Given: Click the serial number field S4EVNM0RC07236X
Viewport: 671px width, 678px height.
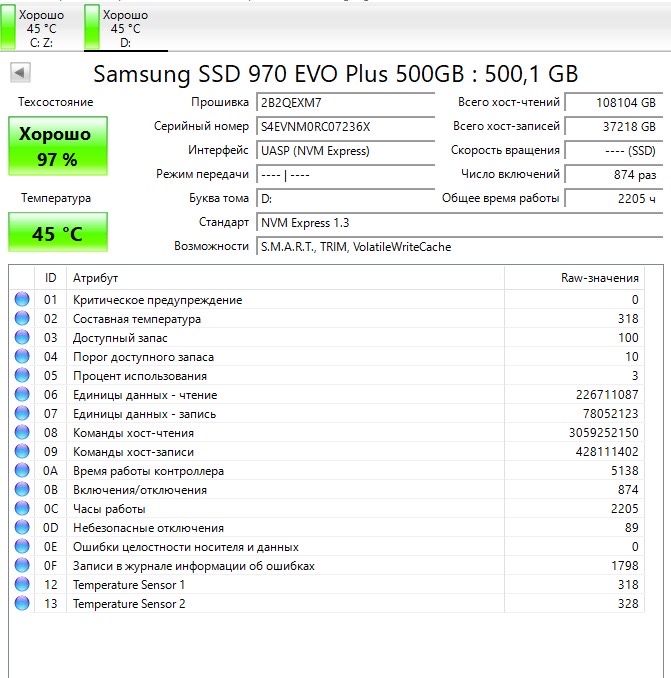Looking at the screenshot, I should (345, 127).
